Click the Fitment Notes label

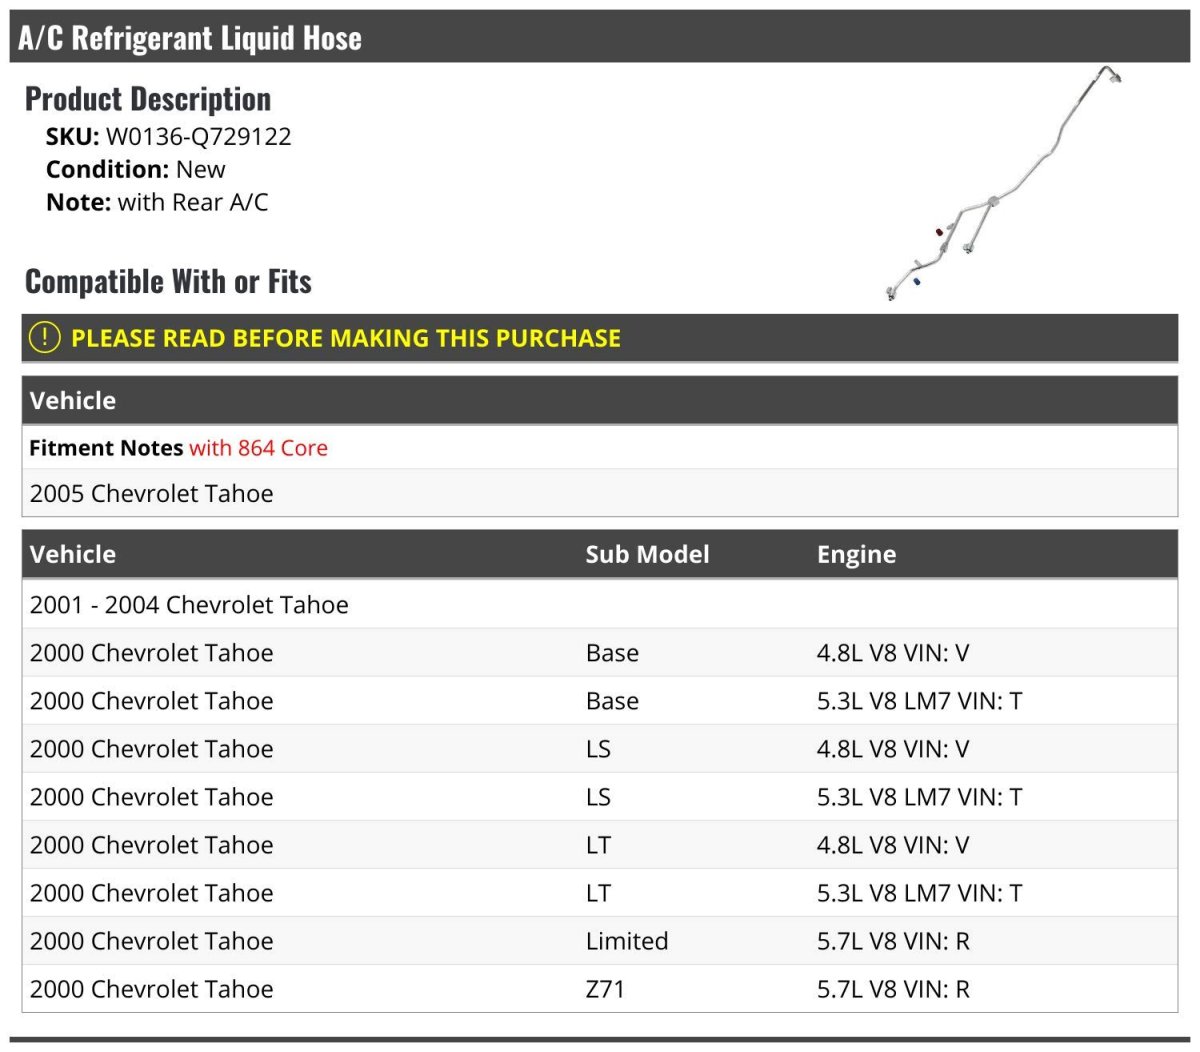coord(106,448)
